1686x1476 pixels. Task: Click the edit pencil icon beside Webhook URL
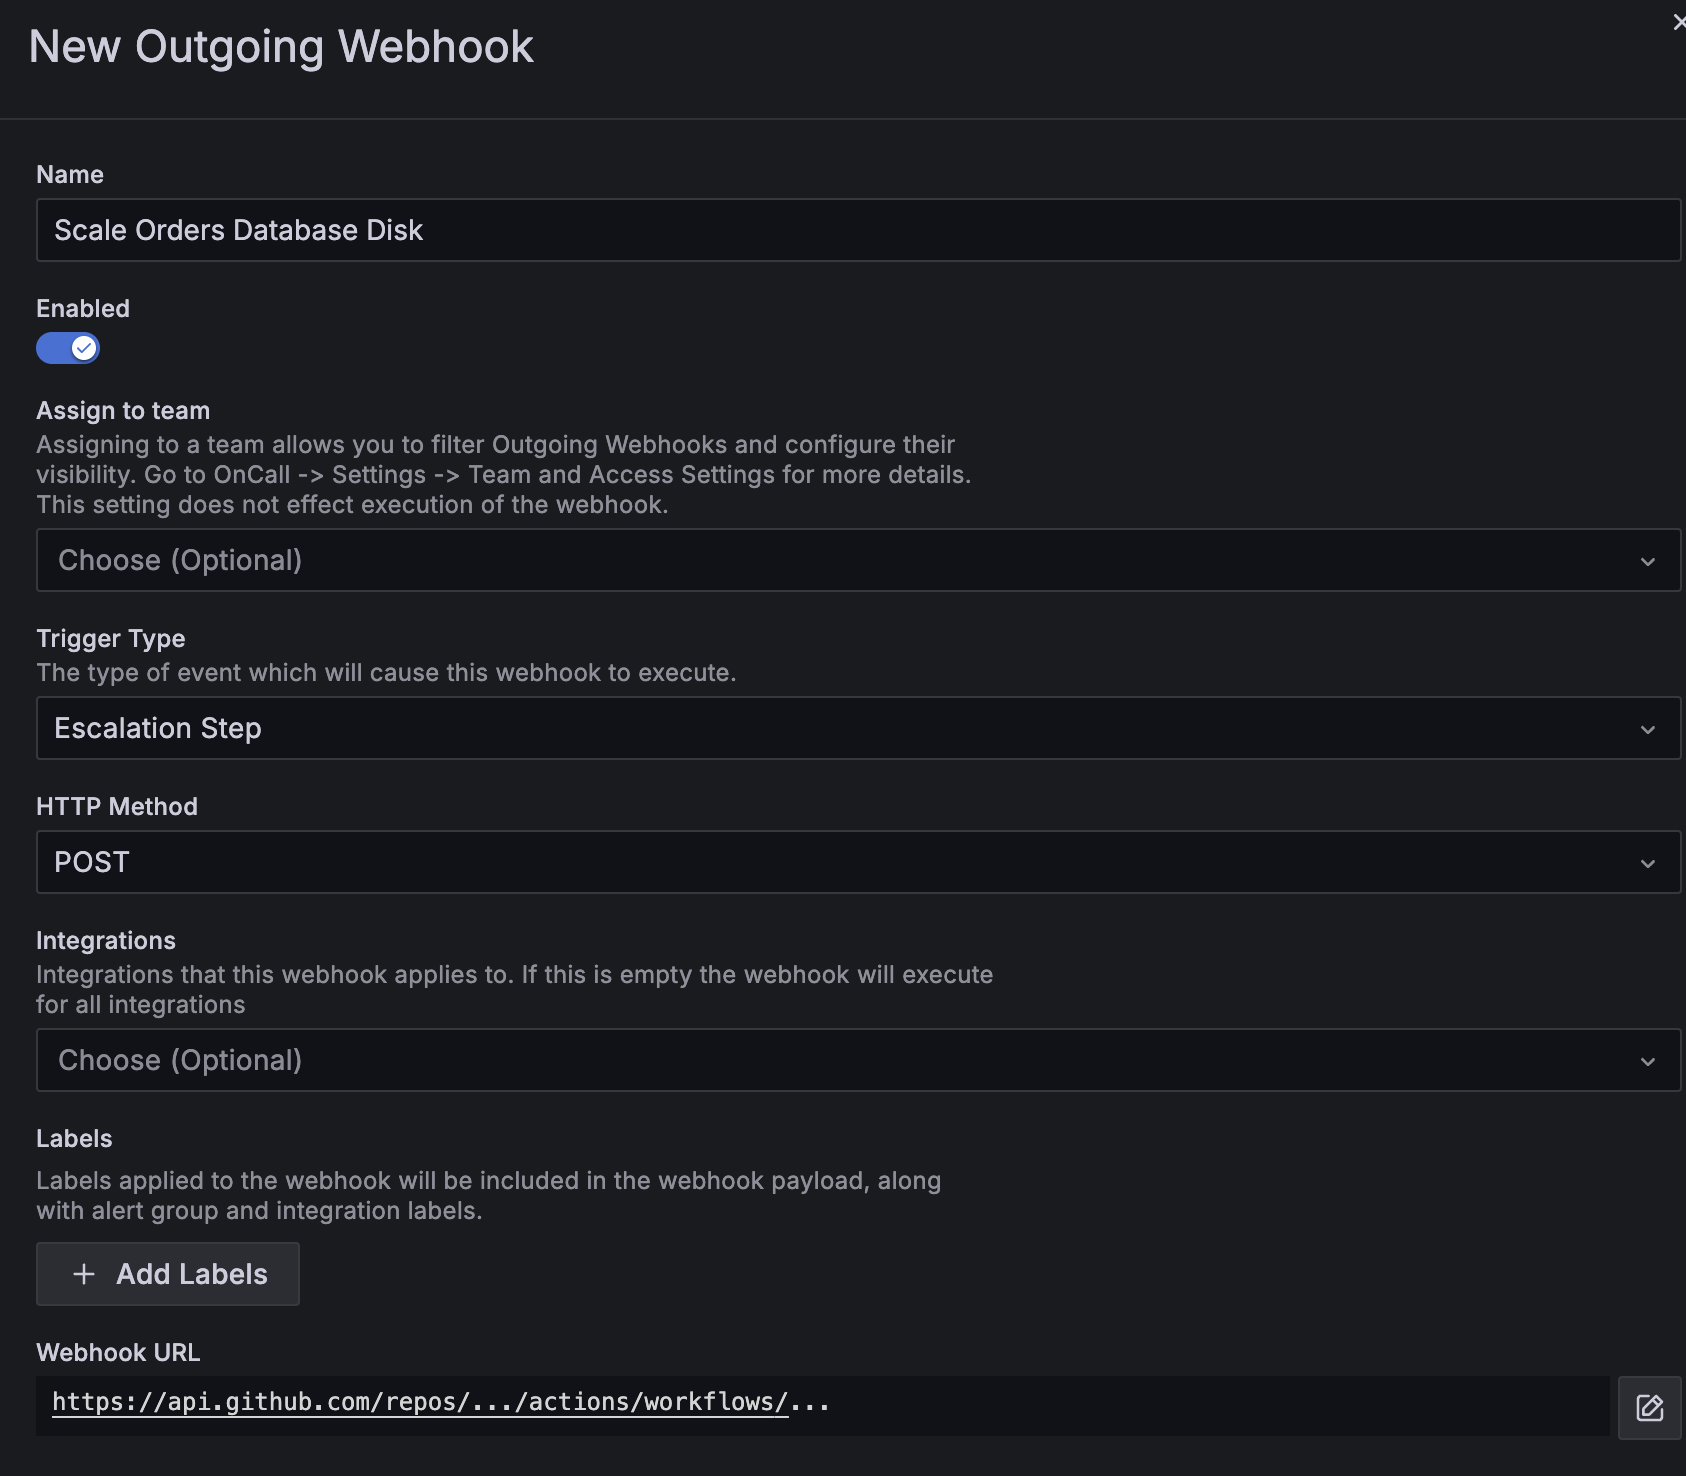[x=1649, y=1407]
